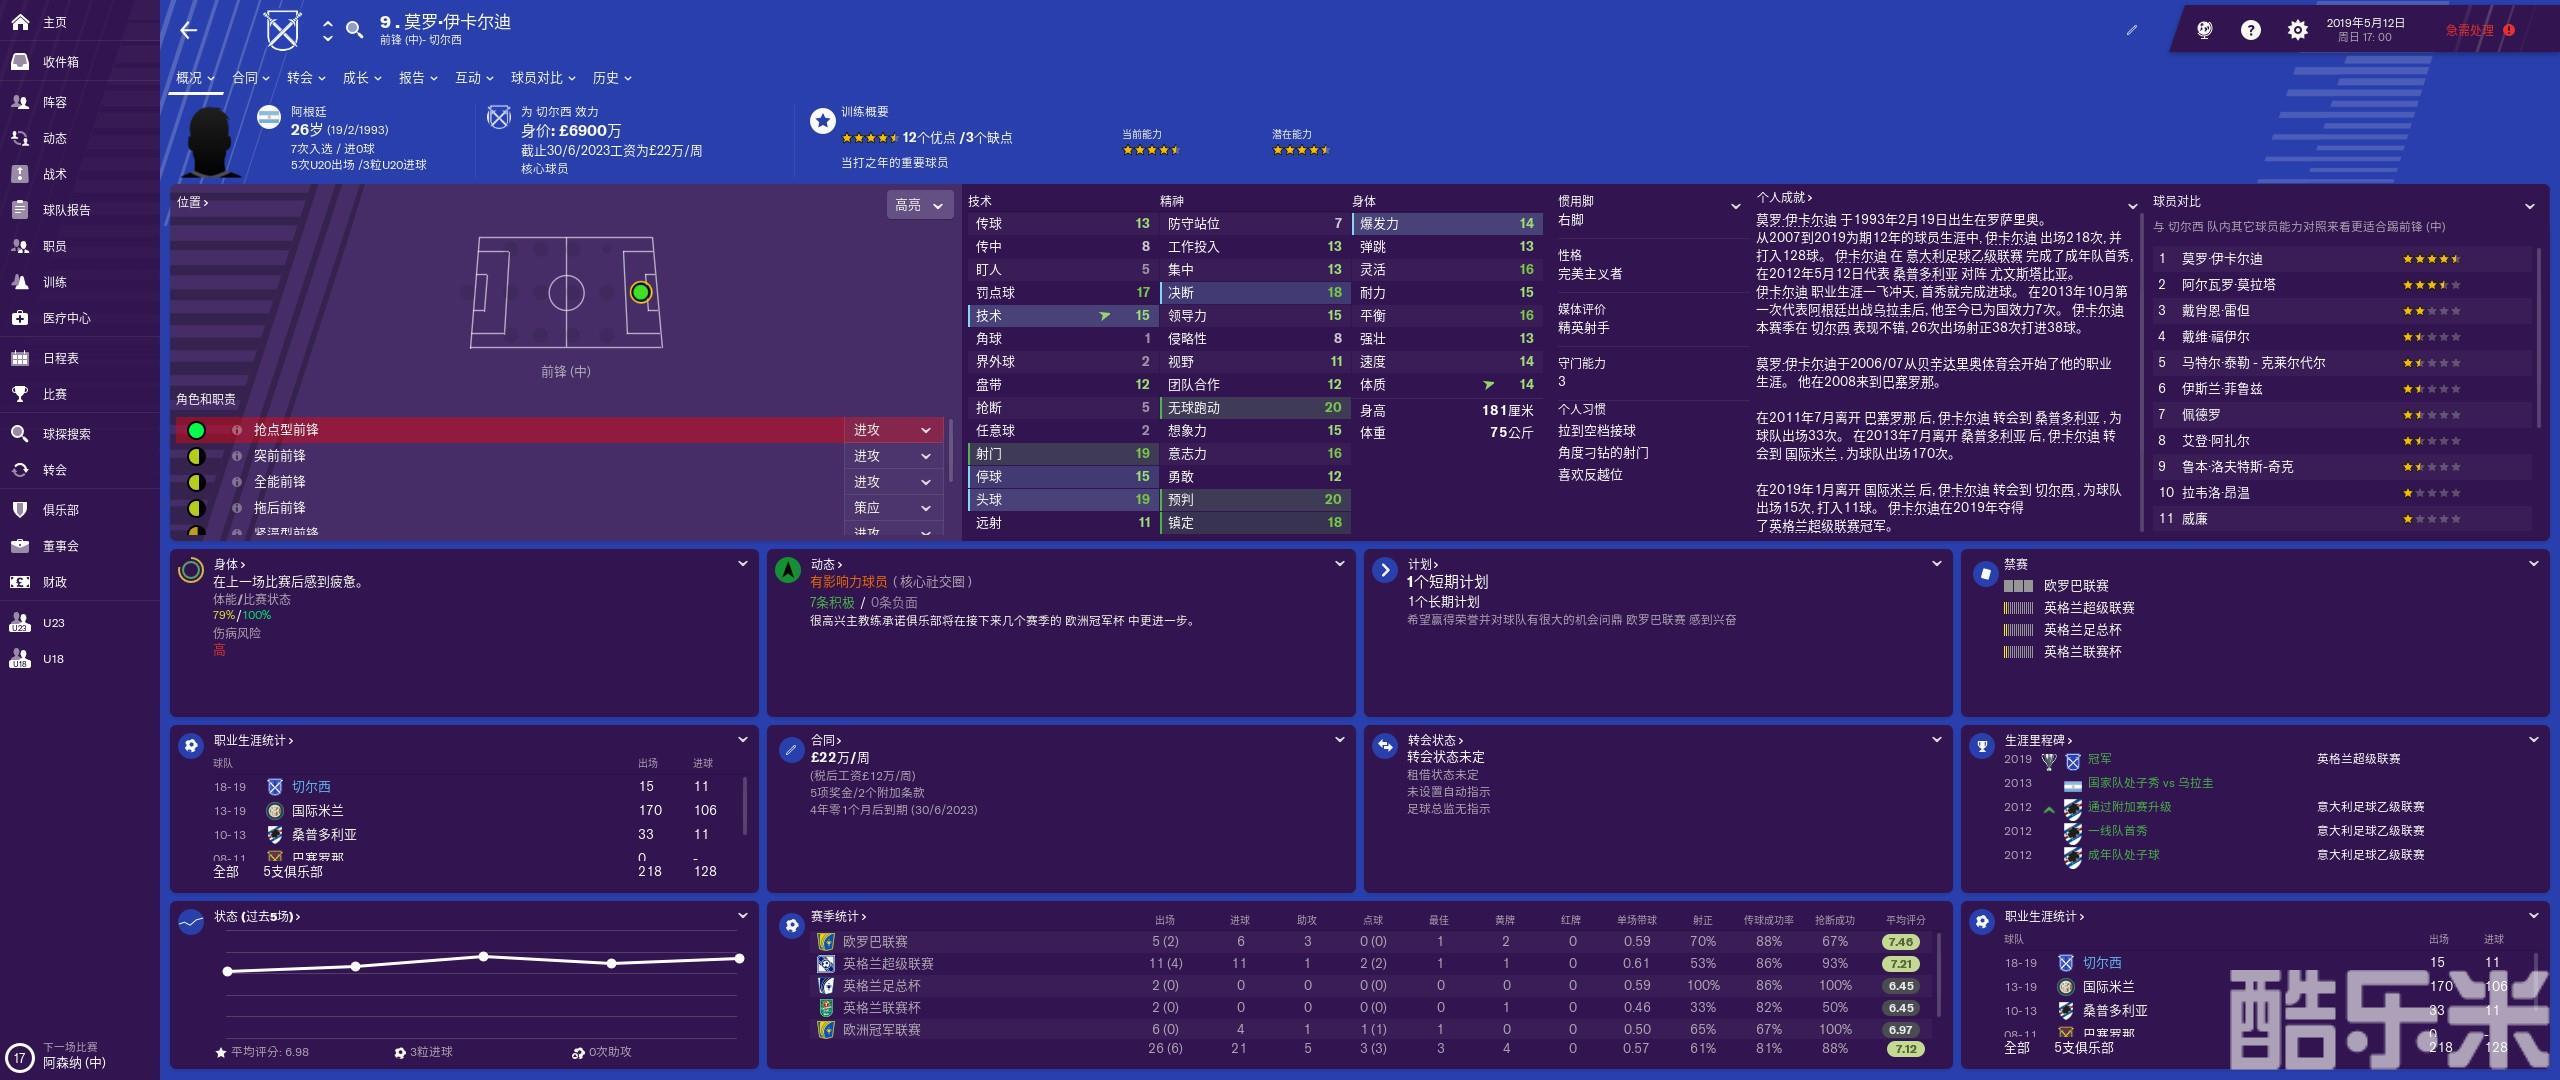The image size is (2560, 1080).
Task: Click striker position dot on pitch
Action: click(641, 292)
